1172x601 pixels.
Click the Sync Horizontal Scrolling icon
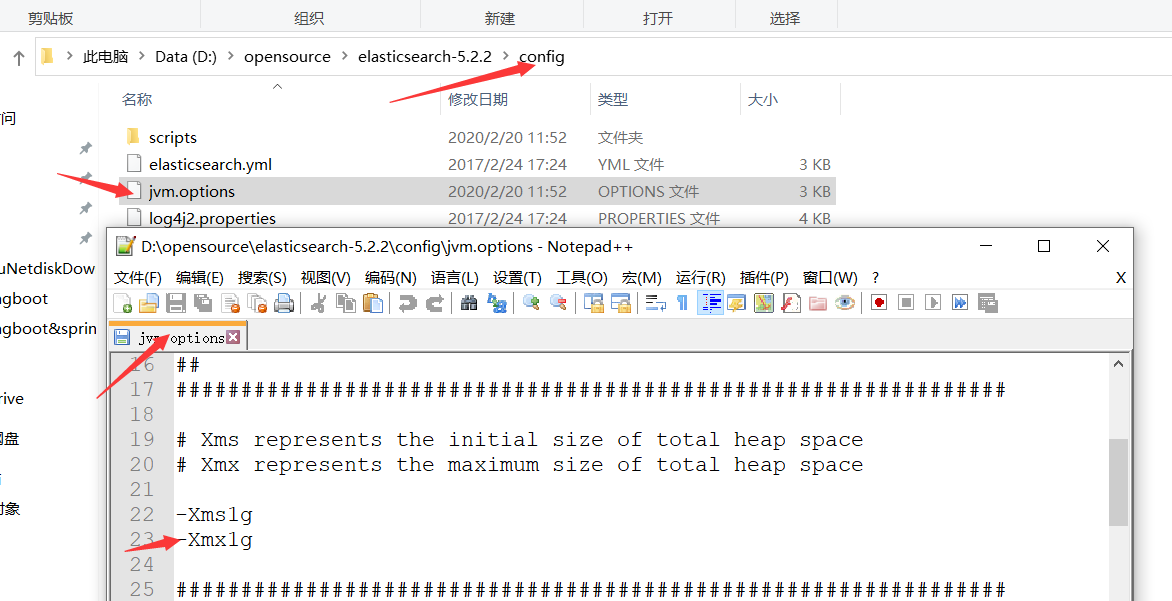click(620, 303)
